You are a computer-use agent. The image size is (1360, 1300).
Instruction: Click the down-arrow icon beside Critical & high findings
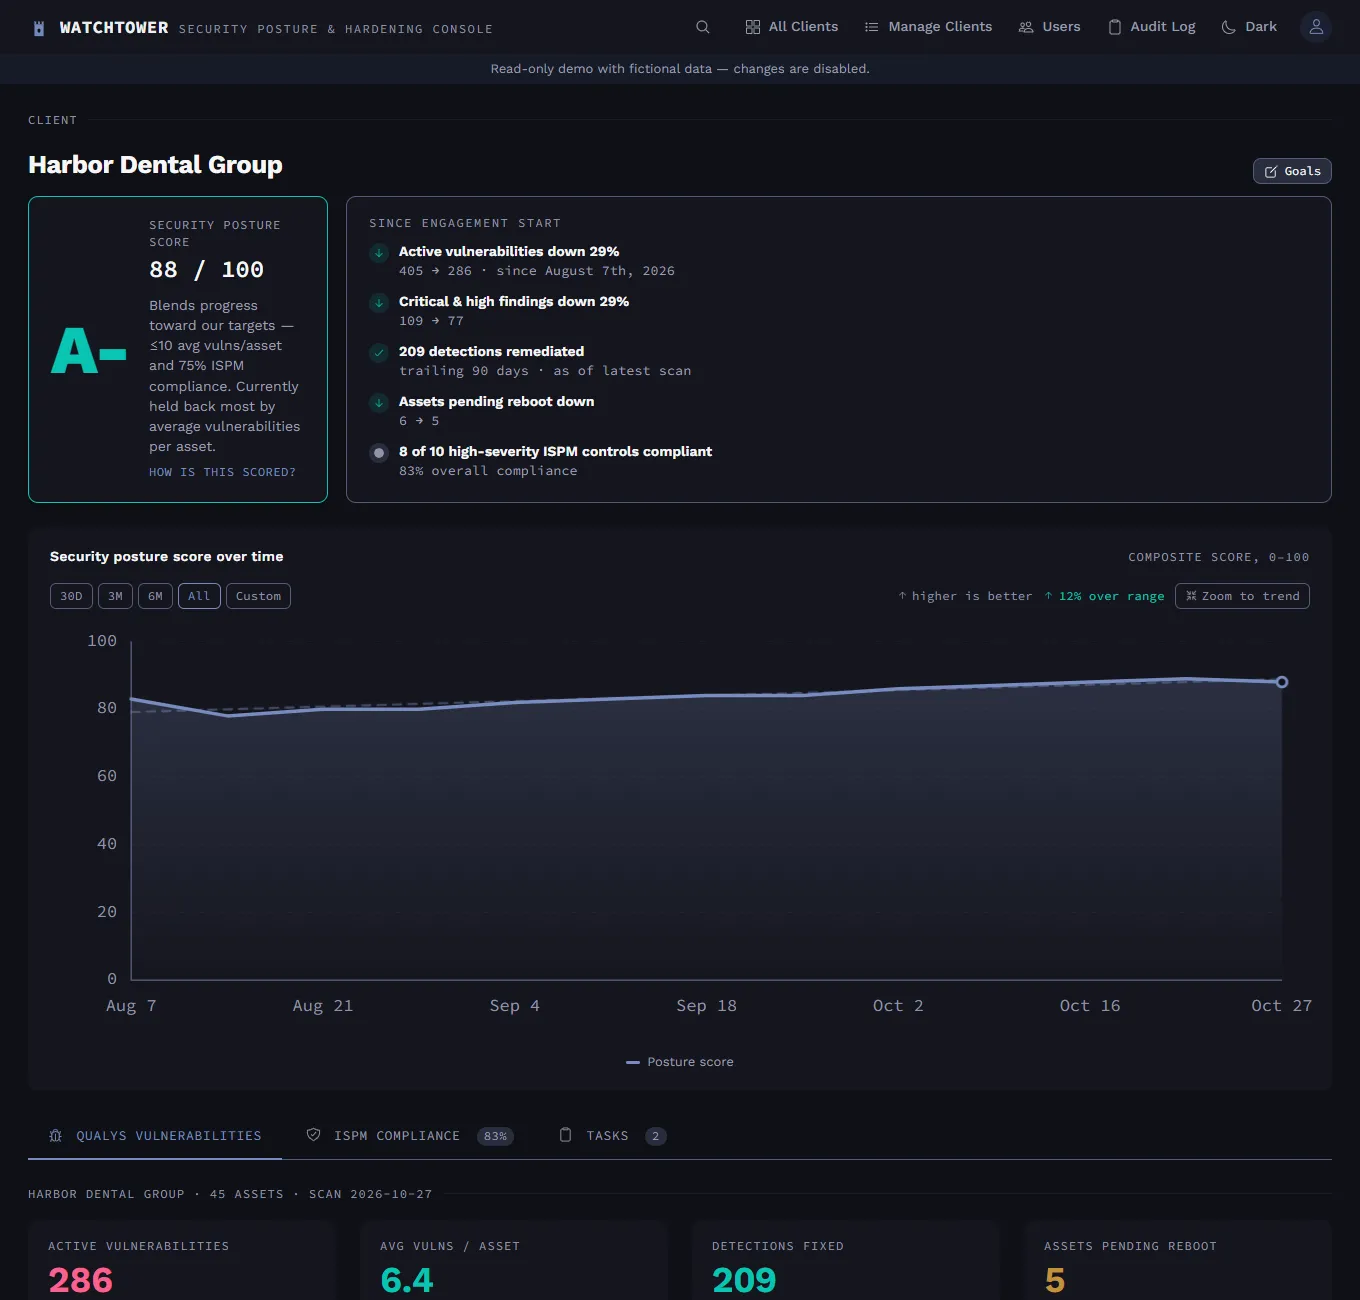coord(379,303)
